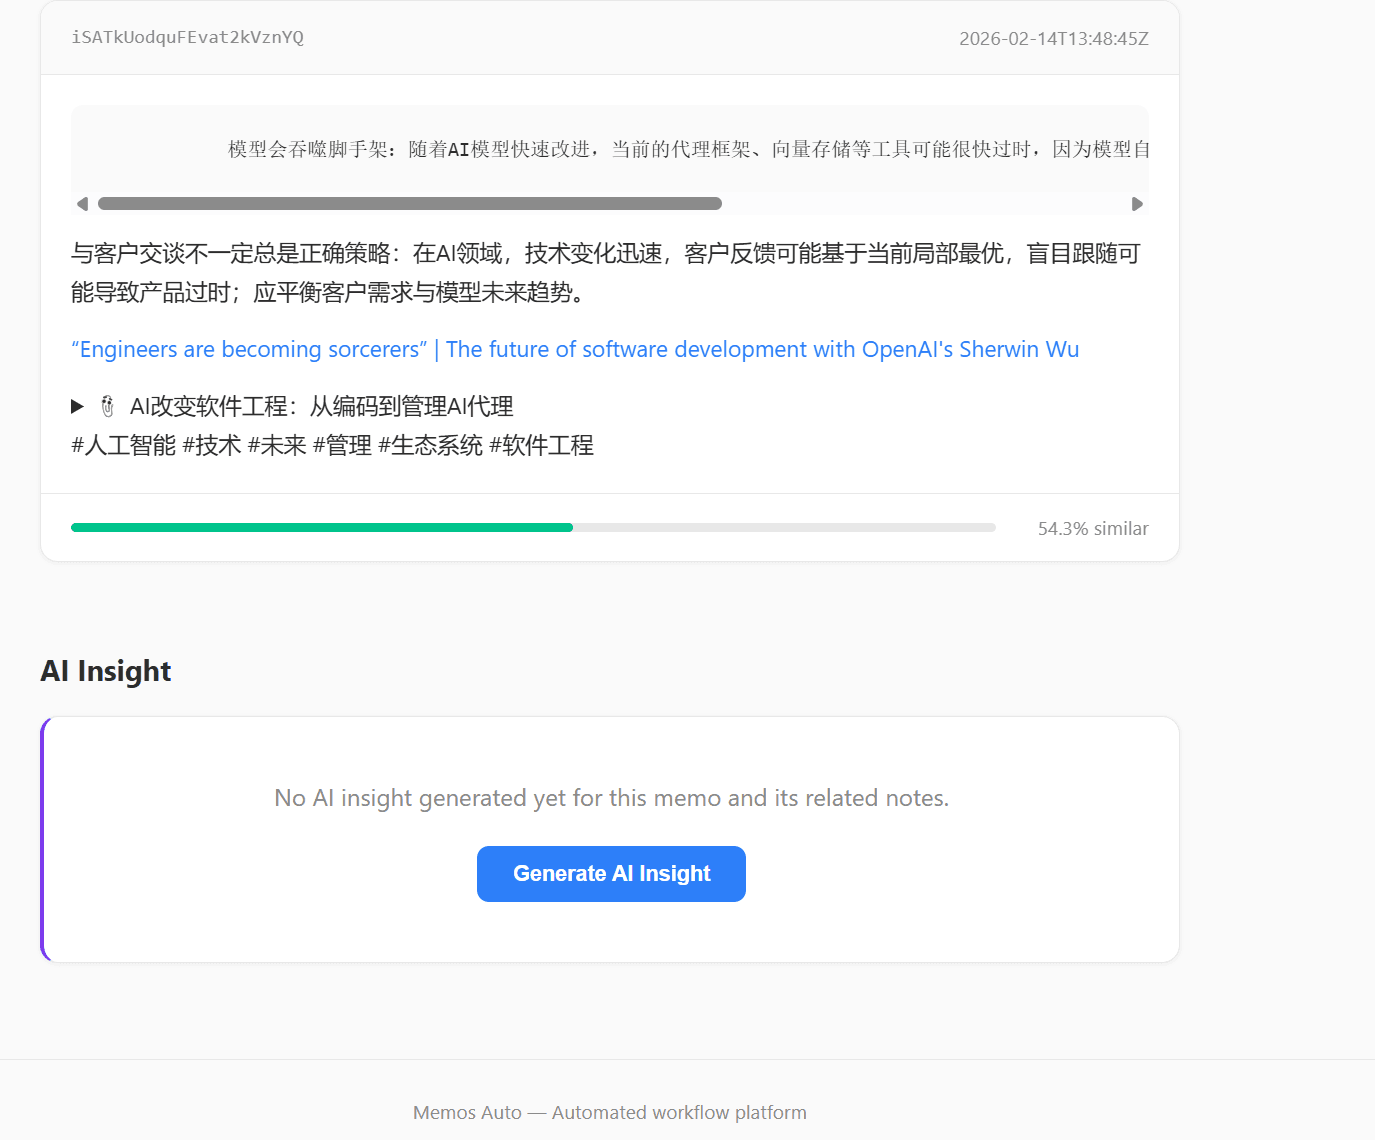Select the #生态系统 hashtag
The height and width of the screenshot is (1140, 1375).
[x=430, y=445]
